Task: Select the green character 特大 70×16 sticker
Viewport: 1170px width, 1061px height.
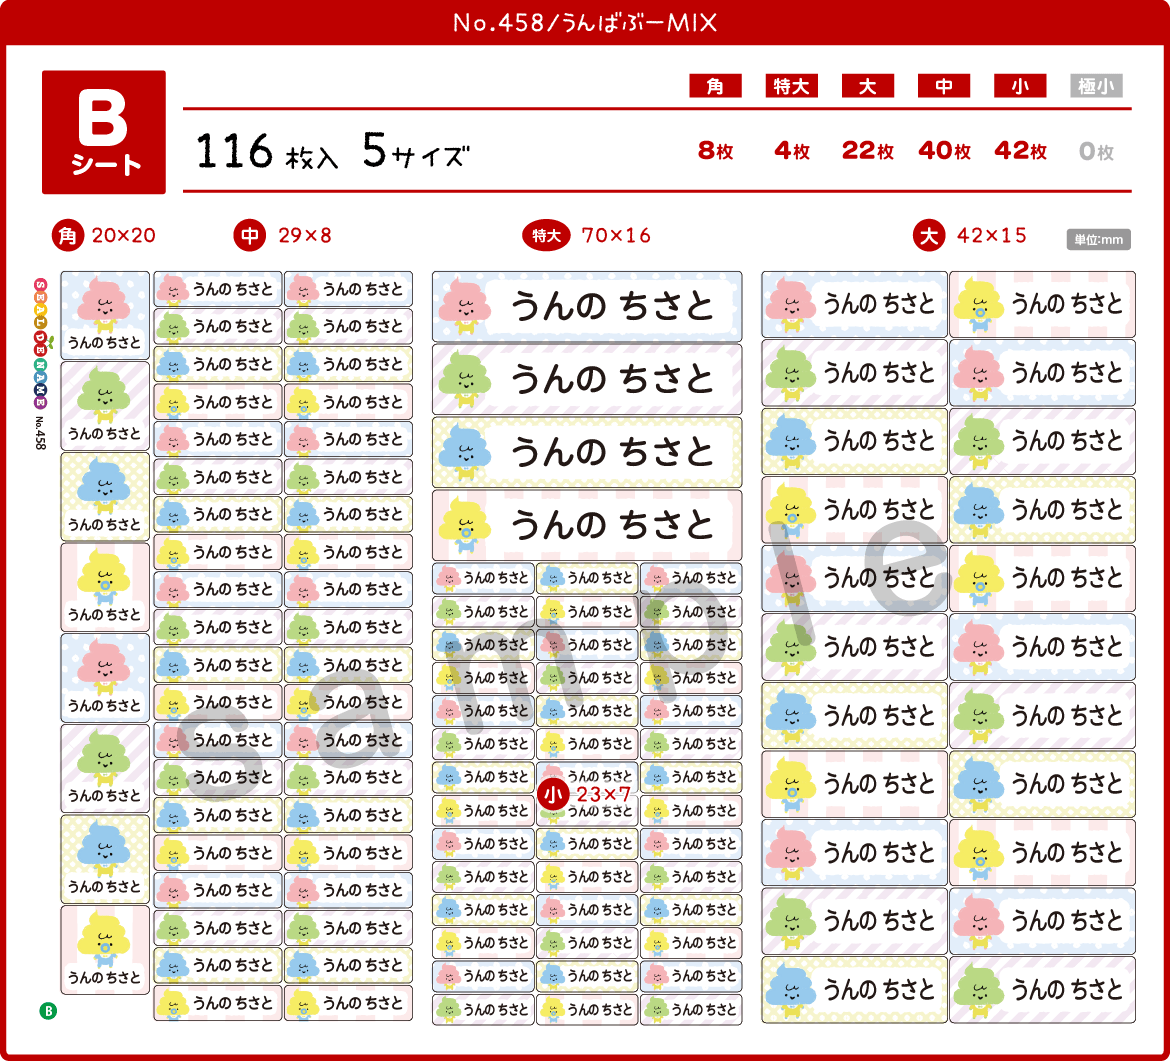Action: click(587, 379)
